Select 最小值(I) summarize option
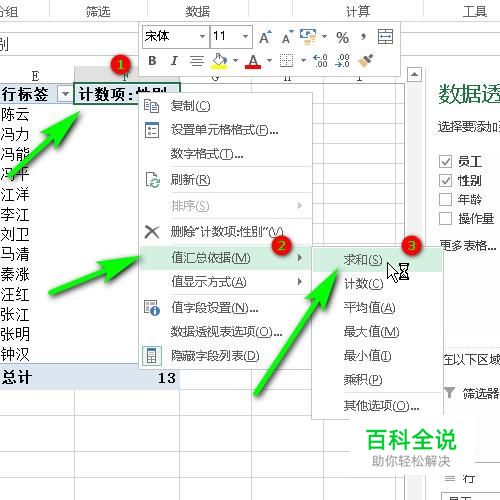500x500 pixels. (377, 356)
